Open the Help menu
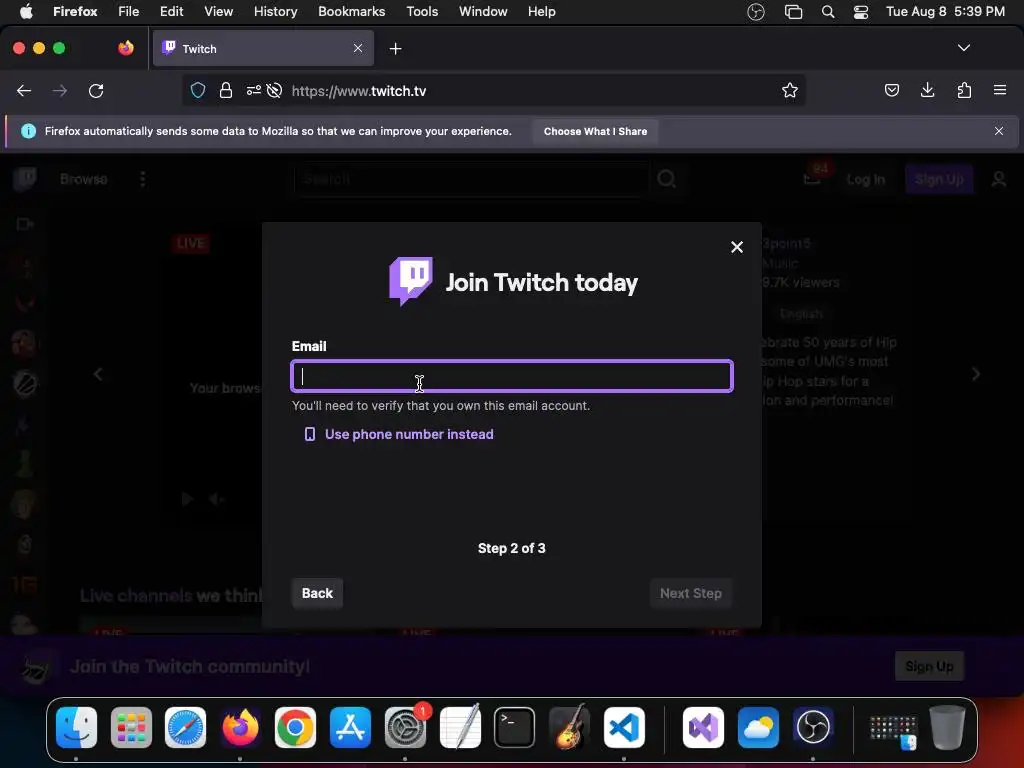This screenshot has width=1024, height=768. (x=541, y=11)
